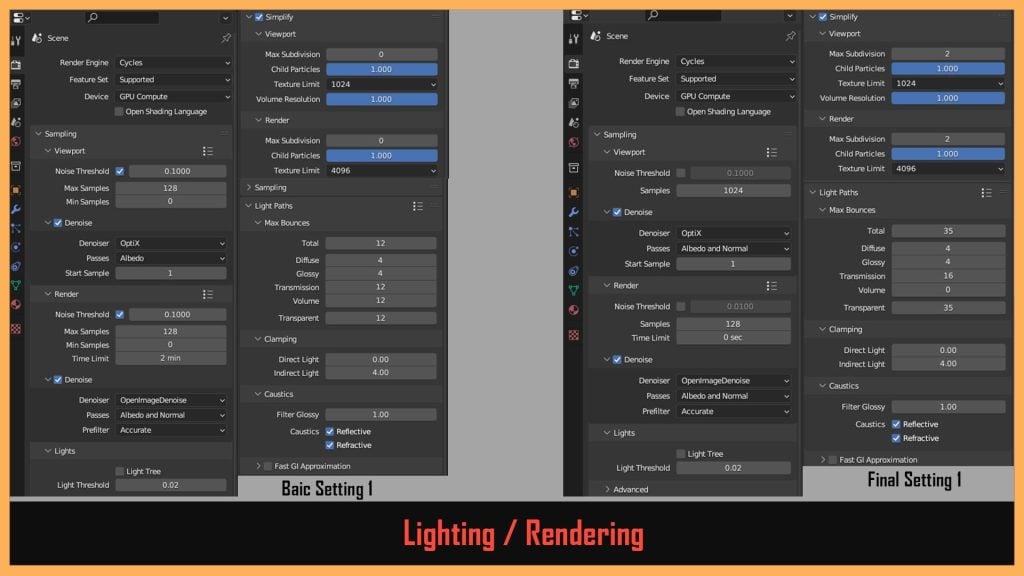
Task: Click search field atop Basic Setting panel
Action: (122, 17)
